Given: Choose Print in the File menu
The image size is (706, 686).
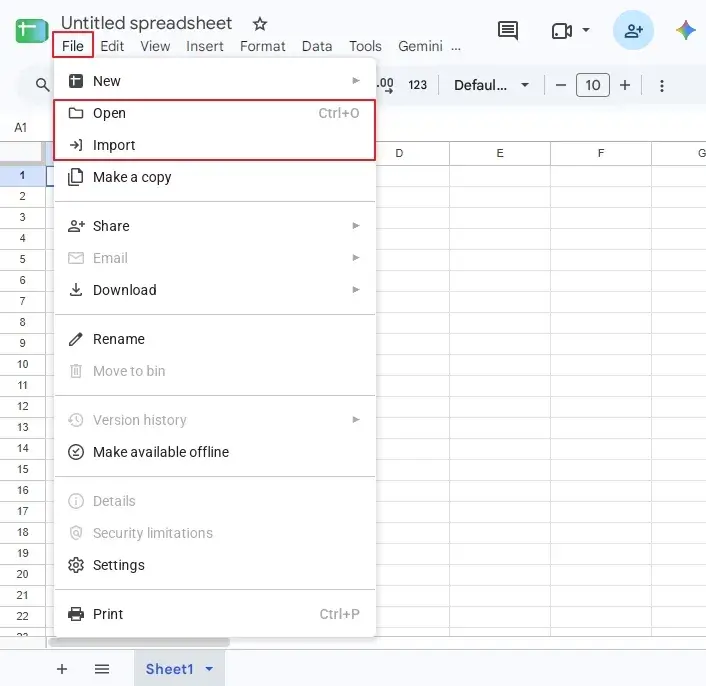Looking at the screenshot, I should (214, 614).
